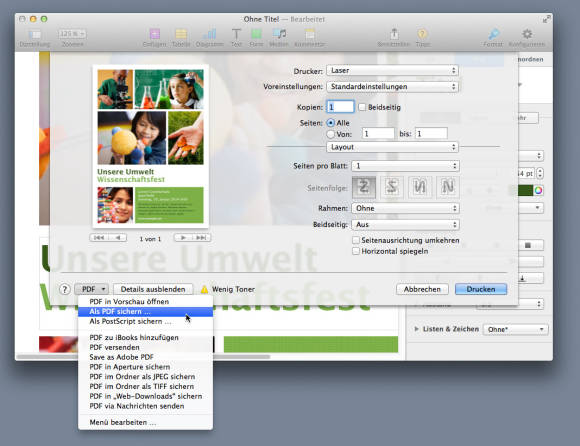Click the Kommentar toolbar icon
Image resolution: width=580 pixels, height=446 pixels.
click(310, 34)
